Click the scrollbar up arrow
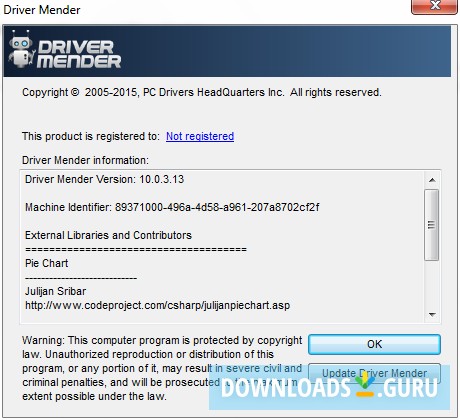Viewport: 460px width, 420px height. (x=432, y=180)
